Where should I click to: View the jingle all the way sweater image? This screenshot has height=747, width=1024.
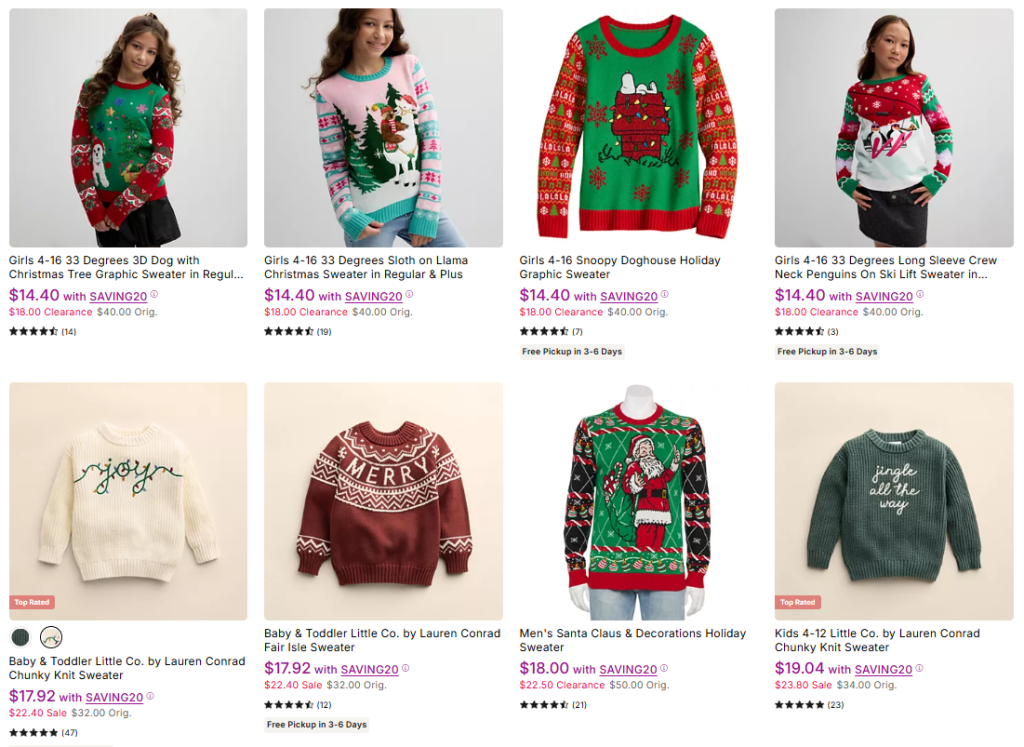point(894,501)
